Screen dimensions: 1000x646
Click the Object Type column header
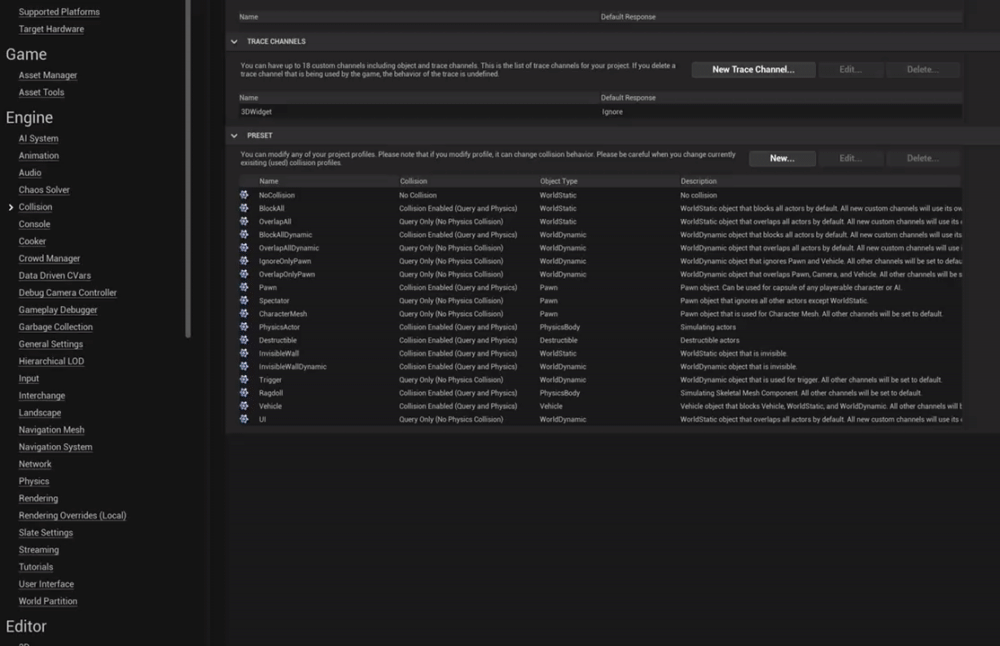pyautogui.click(x=559, y=181)
